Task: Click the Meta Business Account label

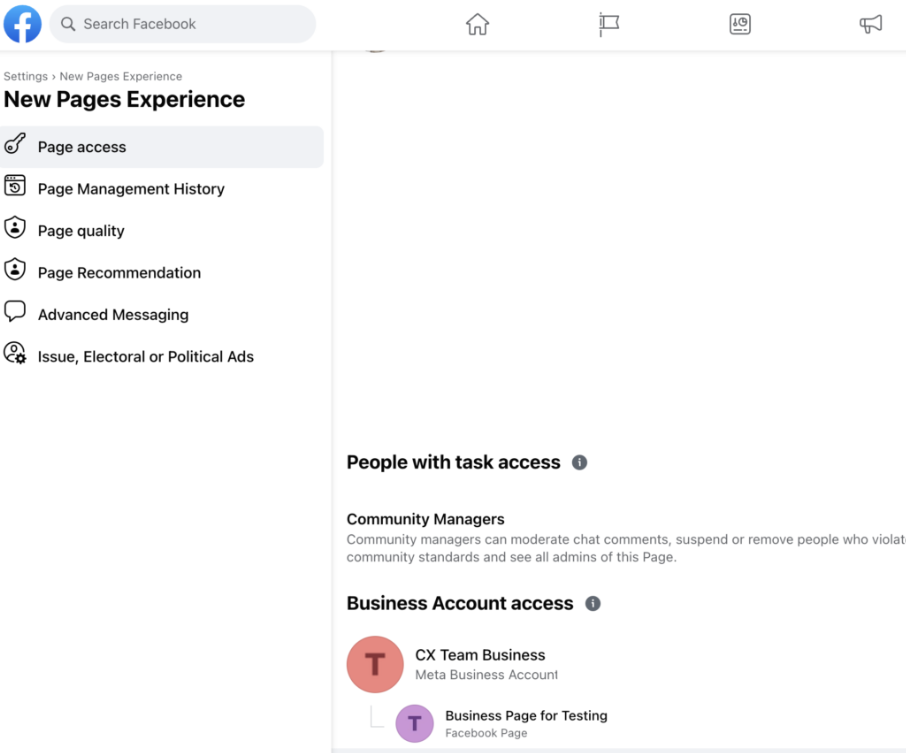Action: click(487, 675)
